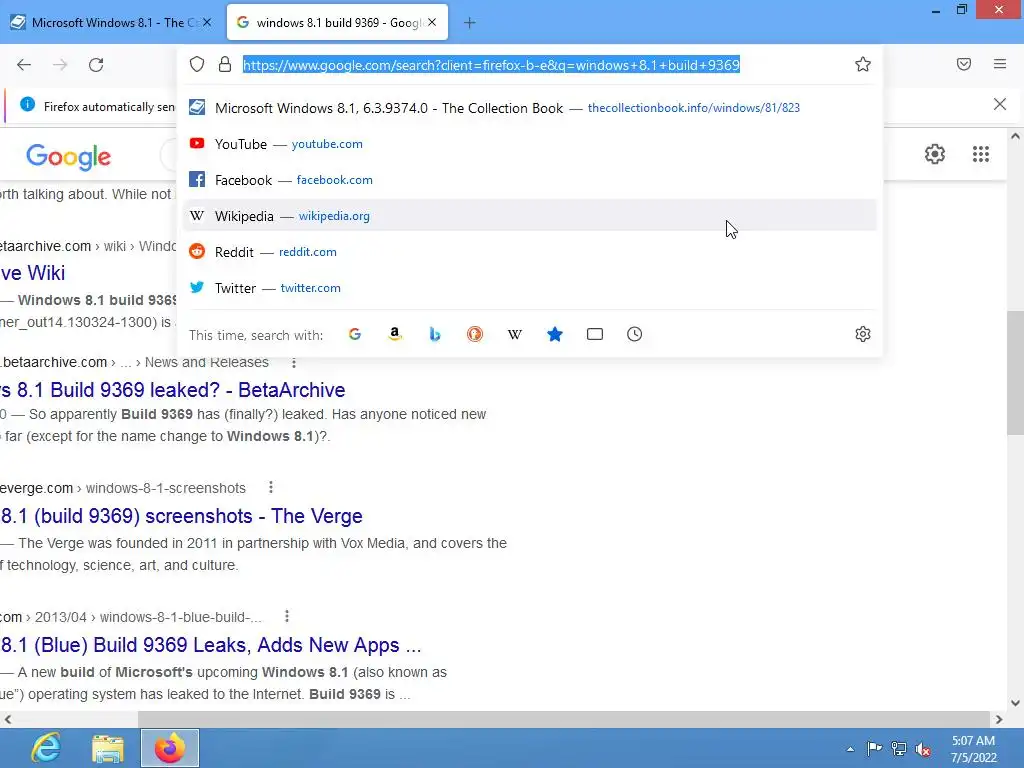Open 'screenshots - The Verge' result
The width and height of the screenshot is (1024, 768).
point(182,516)
